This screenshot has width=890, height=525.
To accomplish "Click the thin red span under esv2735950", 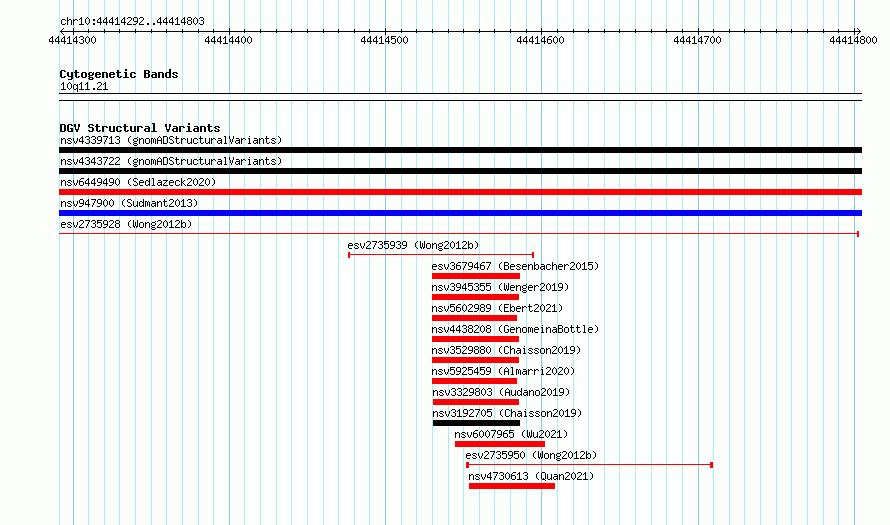I will (589, 465).
